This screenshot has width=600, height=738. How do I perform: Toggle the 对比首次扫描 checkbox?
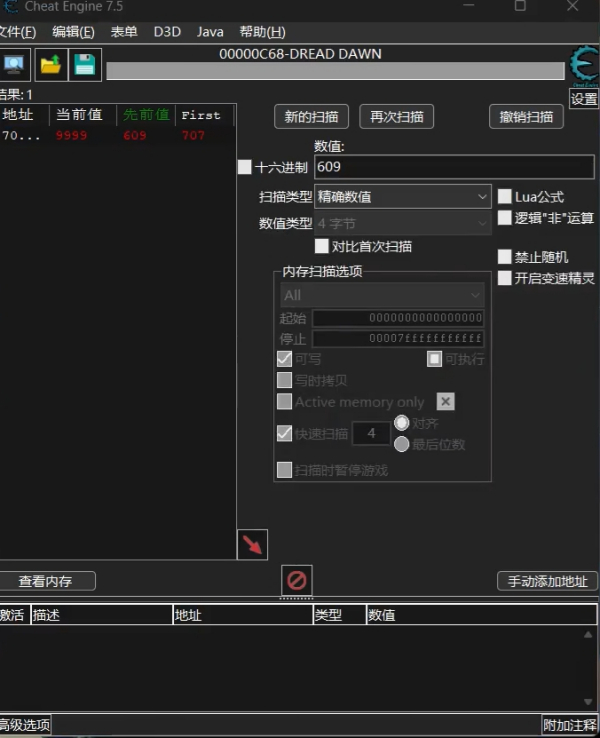[x=322, y=246]
